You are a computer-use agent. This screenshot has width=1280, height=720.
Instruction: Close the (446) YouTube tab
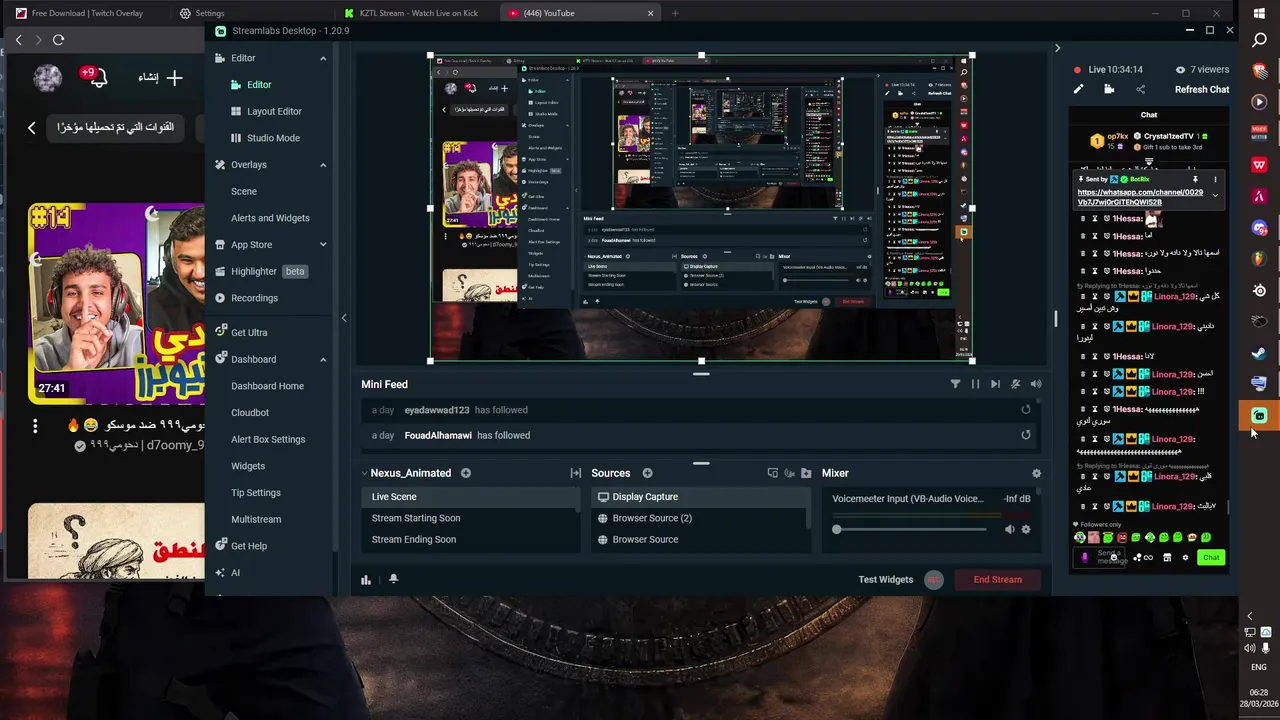(650, 13)
